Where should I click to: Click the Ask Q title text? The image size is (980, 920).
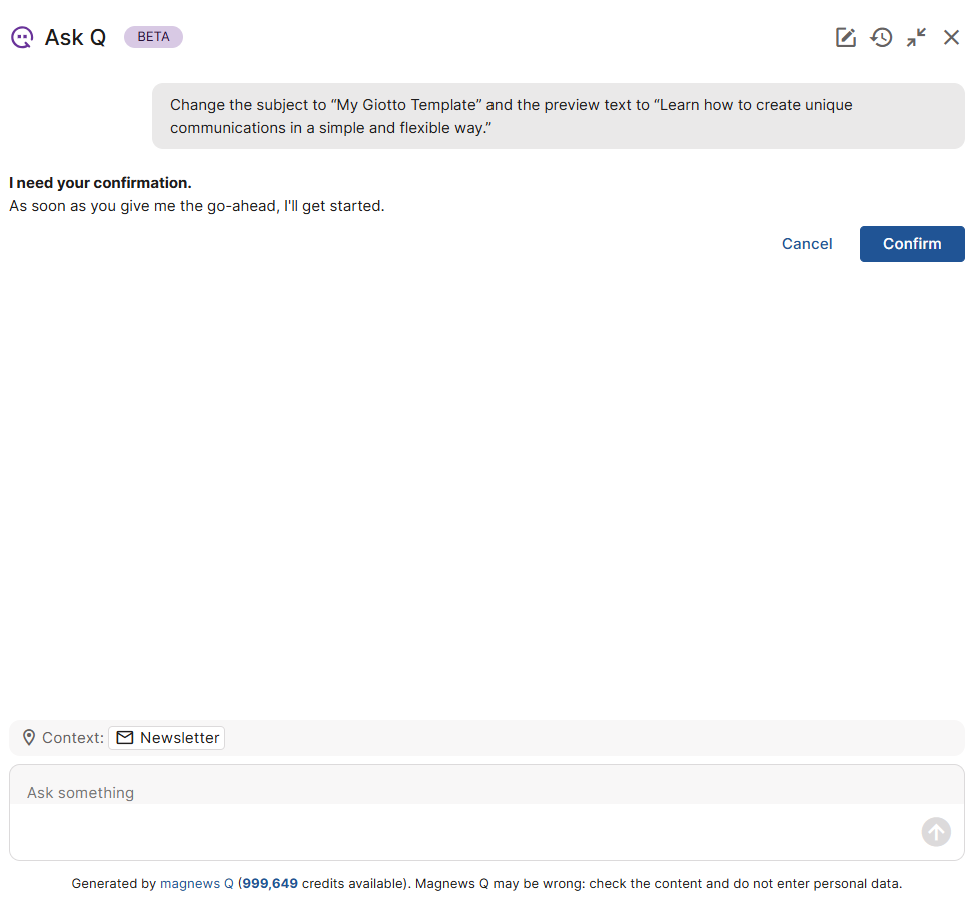pos(75,38)
